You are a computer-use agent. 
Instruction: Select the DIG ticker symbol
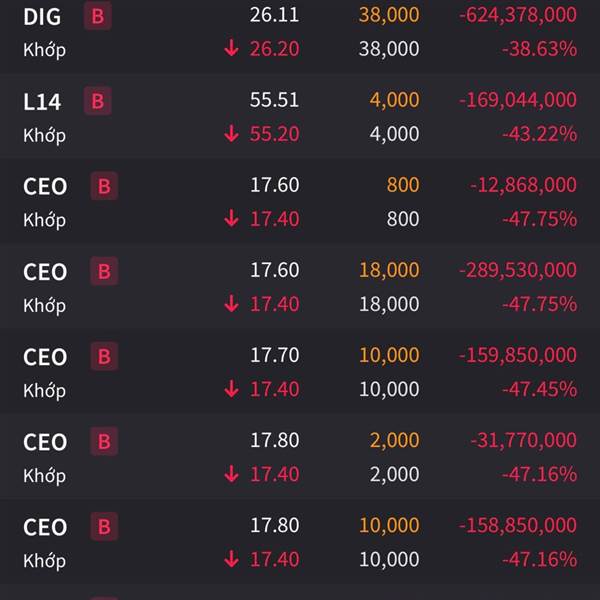(42, 17)
